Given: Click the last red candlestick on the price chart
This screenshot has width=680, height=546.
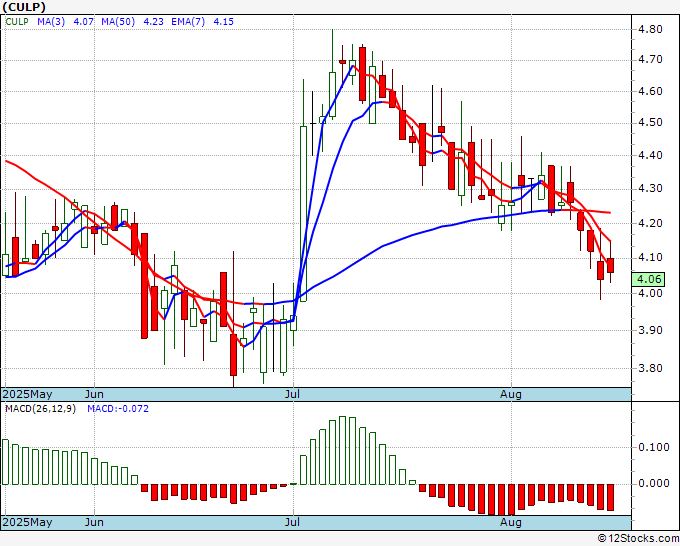Looking at the screenshot, I should (x=610, y=265).
